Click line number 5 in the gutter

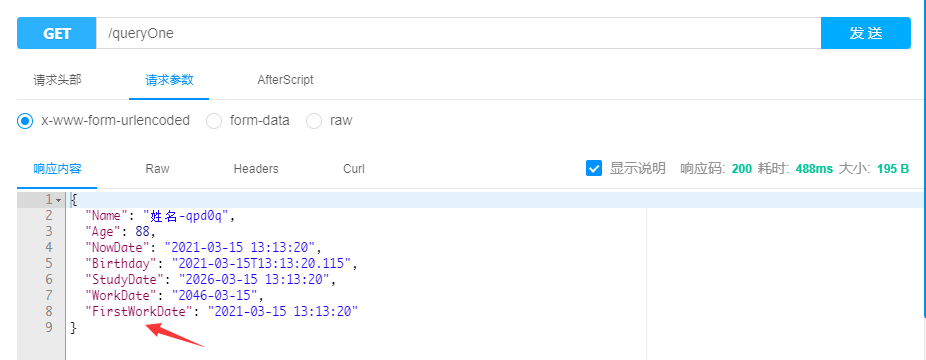pos(48,263)
